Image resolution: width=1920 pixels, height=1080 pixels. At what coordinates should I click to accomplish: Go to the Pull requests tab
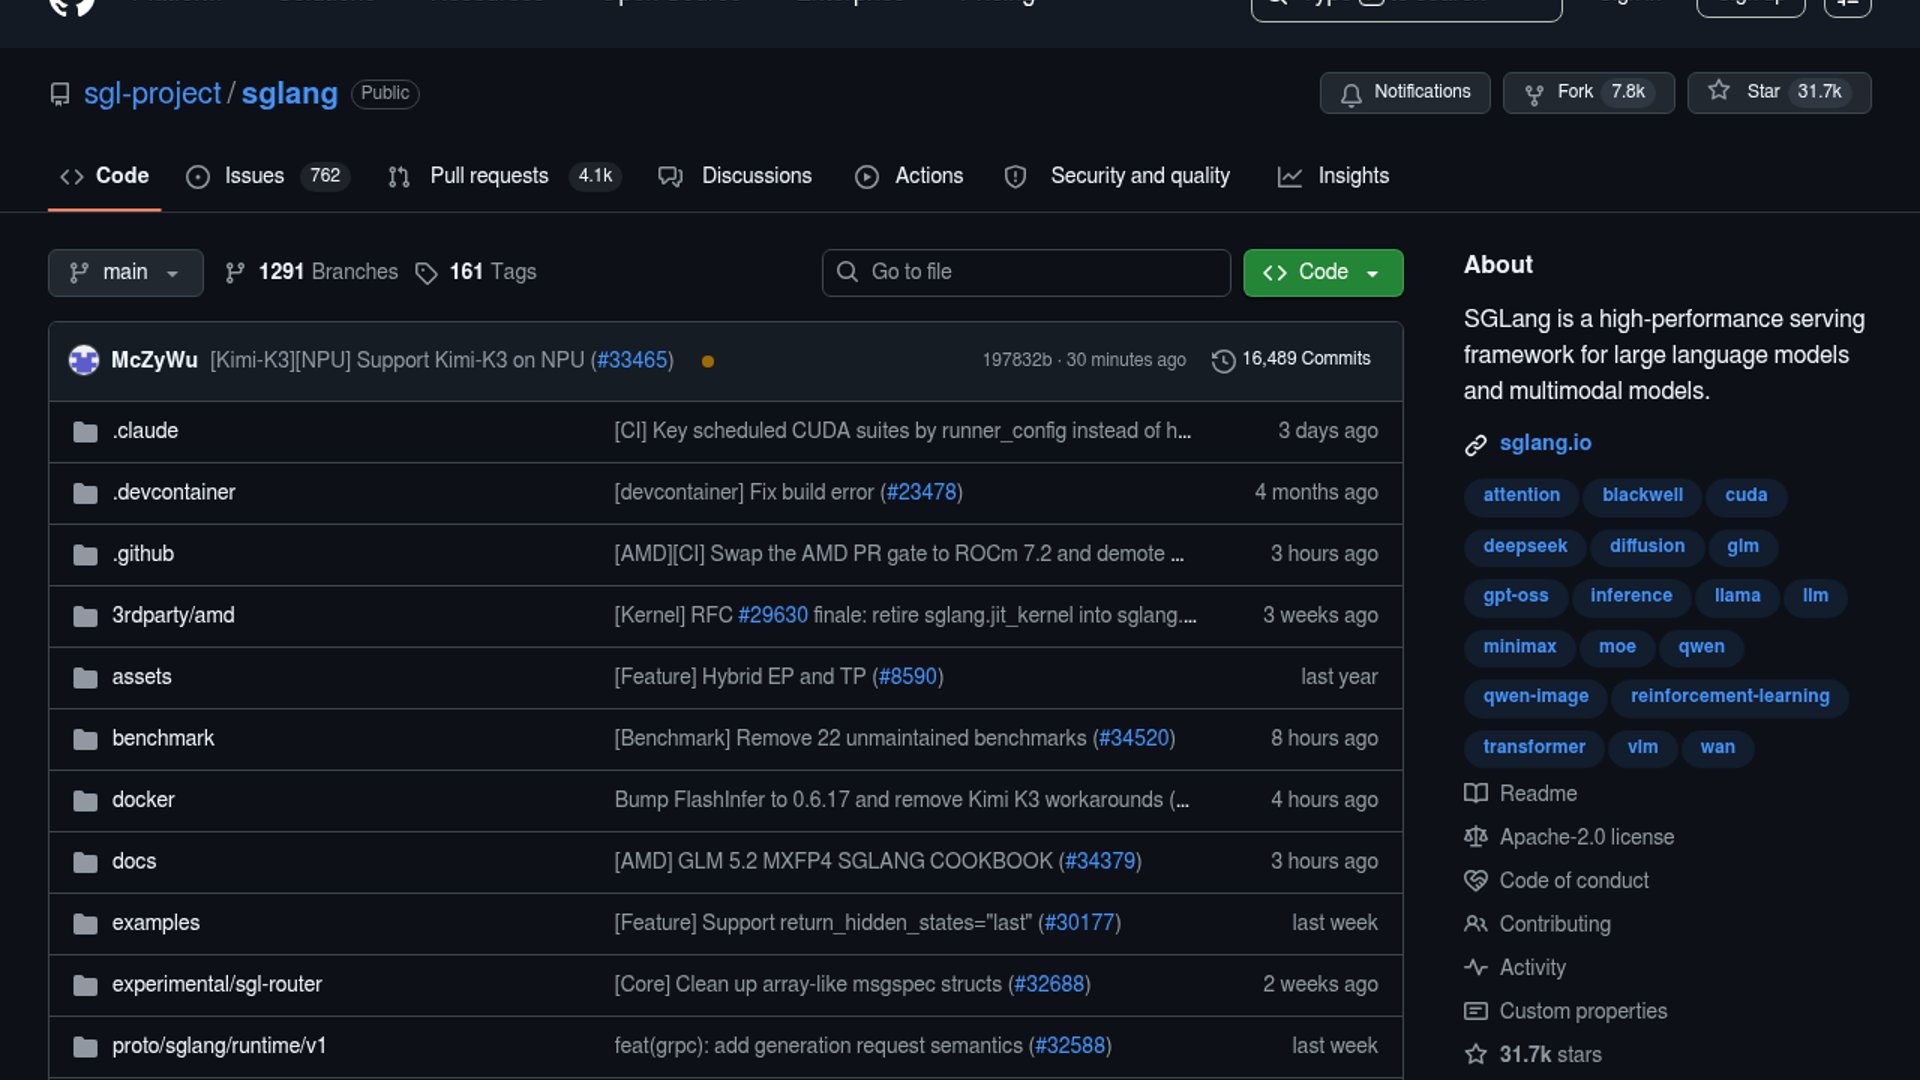pyautogui.click(x=504, y=176)
